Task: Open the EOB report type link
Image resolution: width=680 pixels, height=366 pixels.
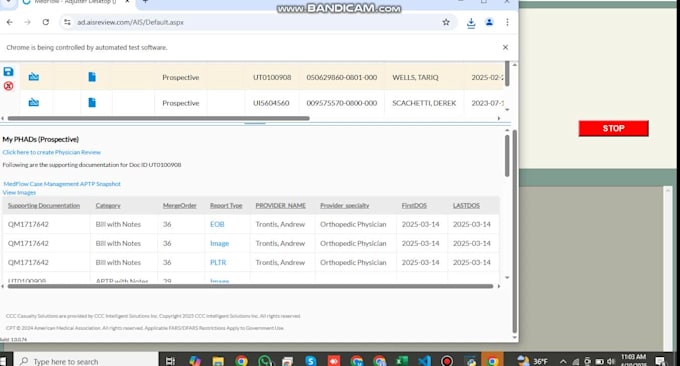Action: 217,224
